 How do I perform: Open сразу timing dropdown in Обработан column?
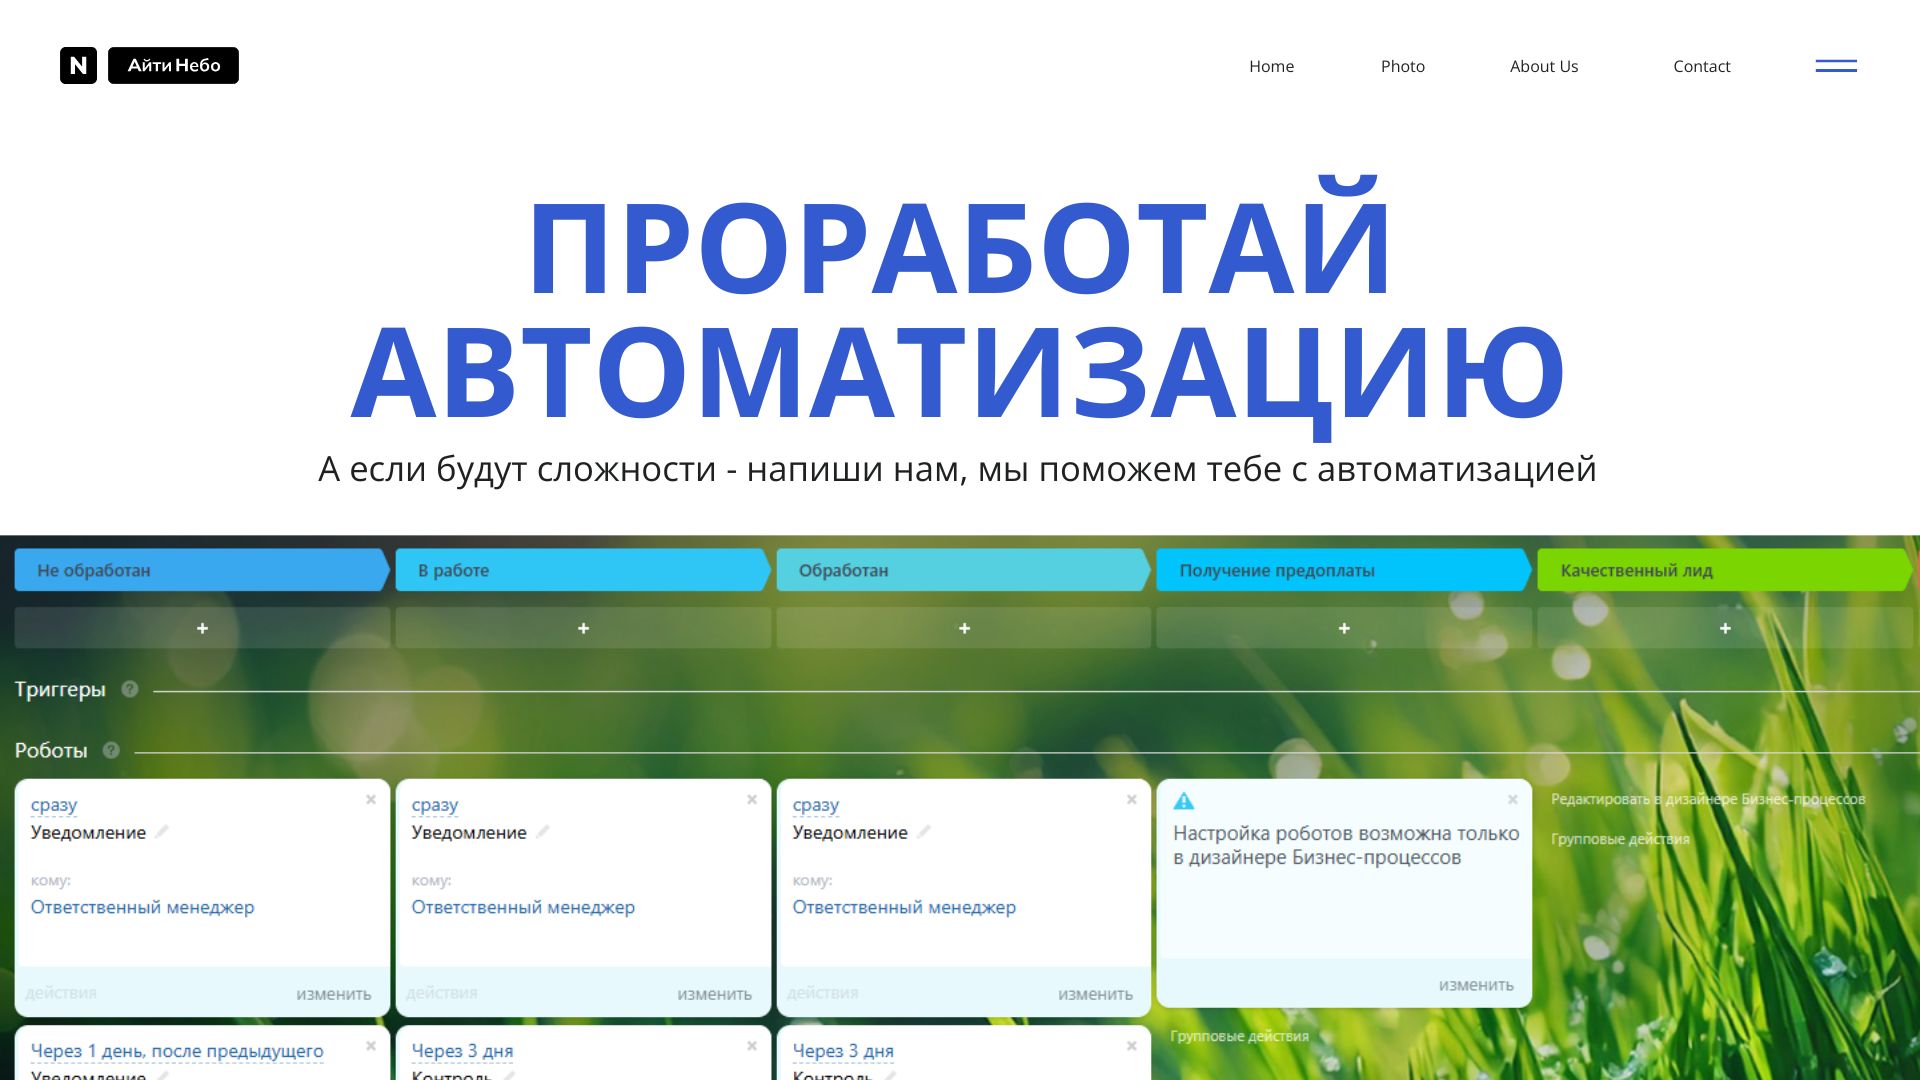(x=815, y=805)
